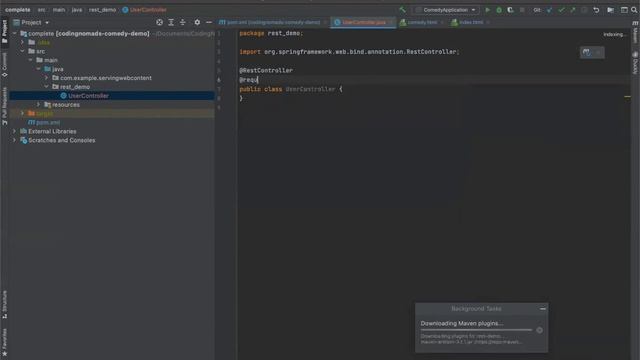Expand Scratches and Consoles node
This screenshot has height=360, width=640.
coord(15,140)
